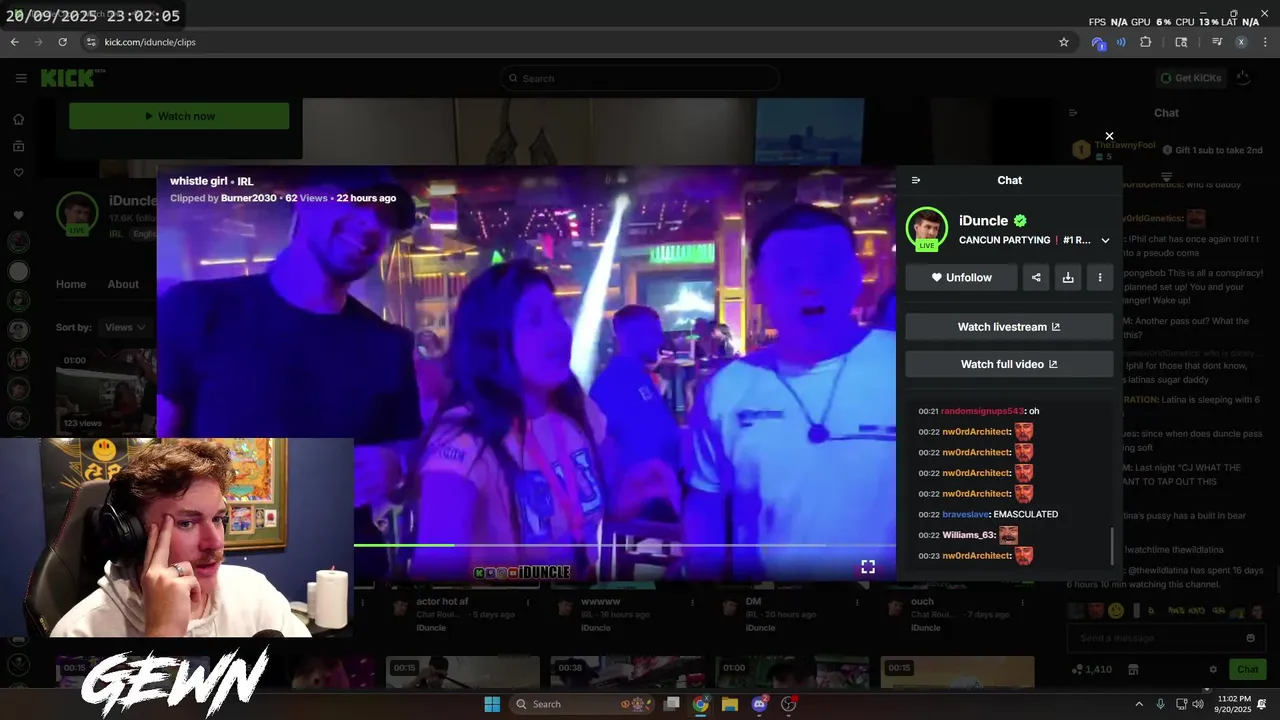Select the smiley emote in quick emotes

click(1116, 610)
